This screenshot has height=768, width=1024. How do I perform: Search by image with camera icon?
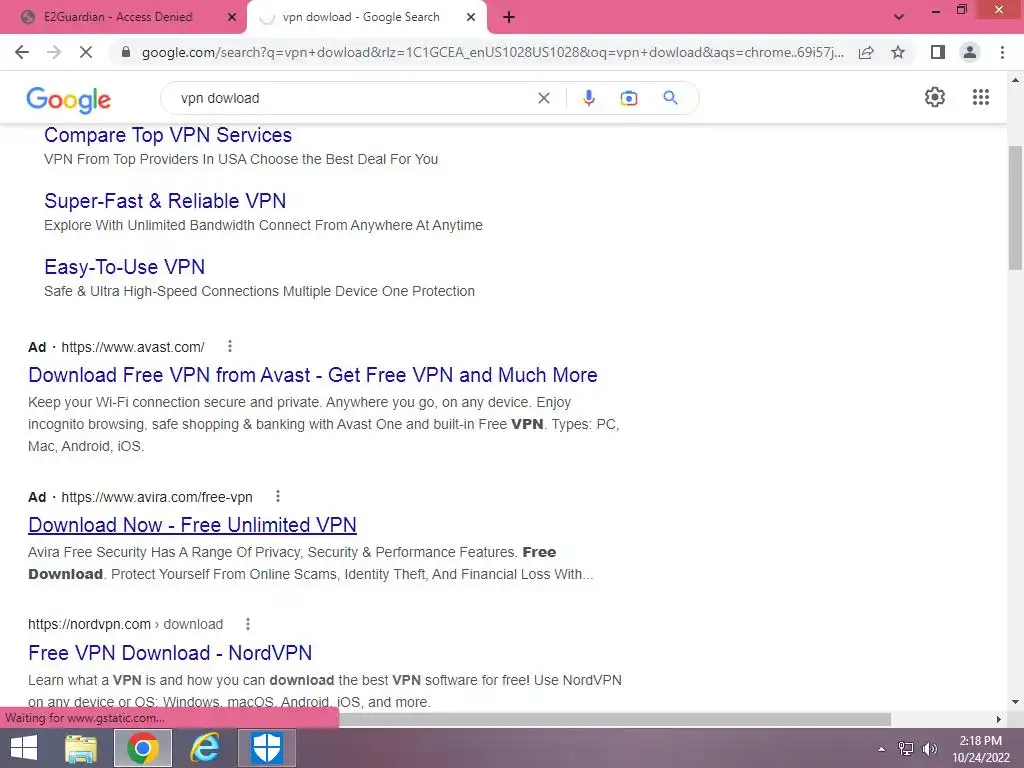coord(629,98)
